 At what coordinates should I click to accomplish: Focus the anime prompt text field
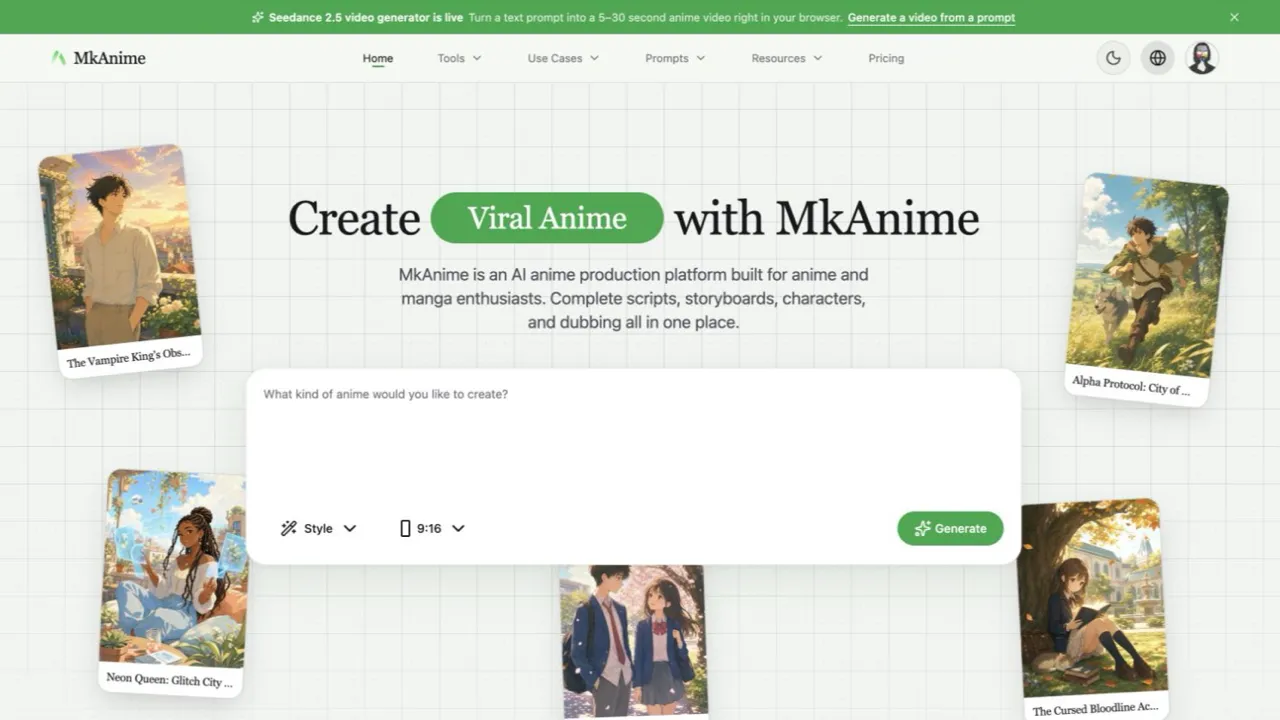click(633, 436)
